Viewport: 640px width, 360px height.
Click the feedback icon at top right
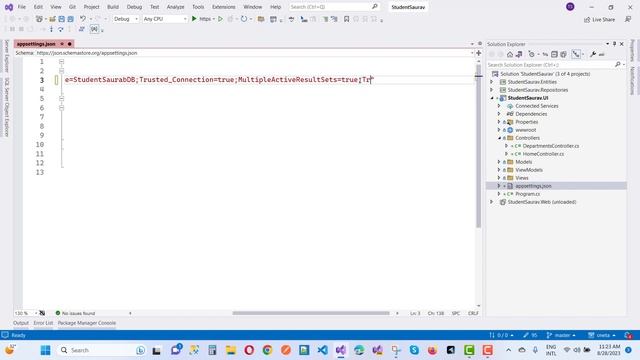pos(628,20)
